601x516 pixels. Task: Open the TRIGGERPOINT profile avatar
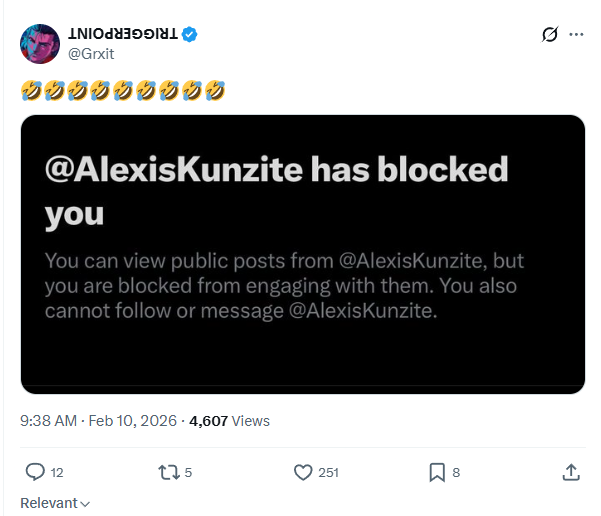40,44
